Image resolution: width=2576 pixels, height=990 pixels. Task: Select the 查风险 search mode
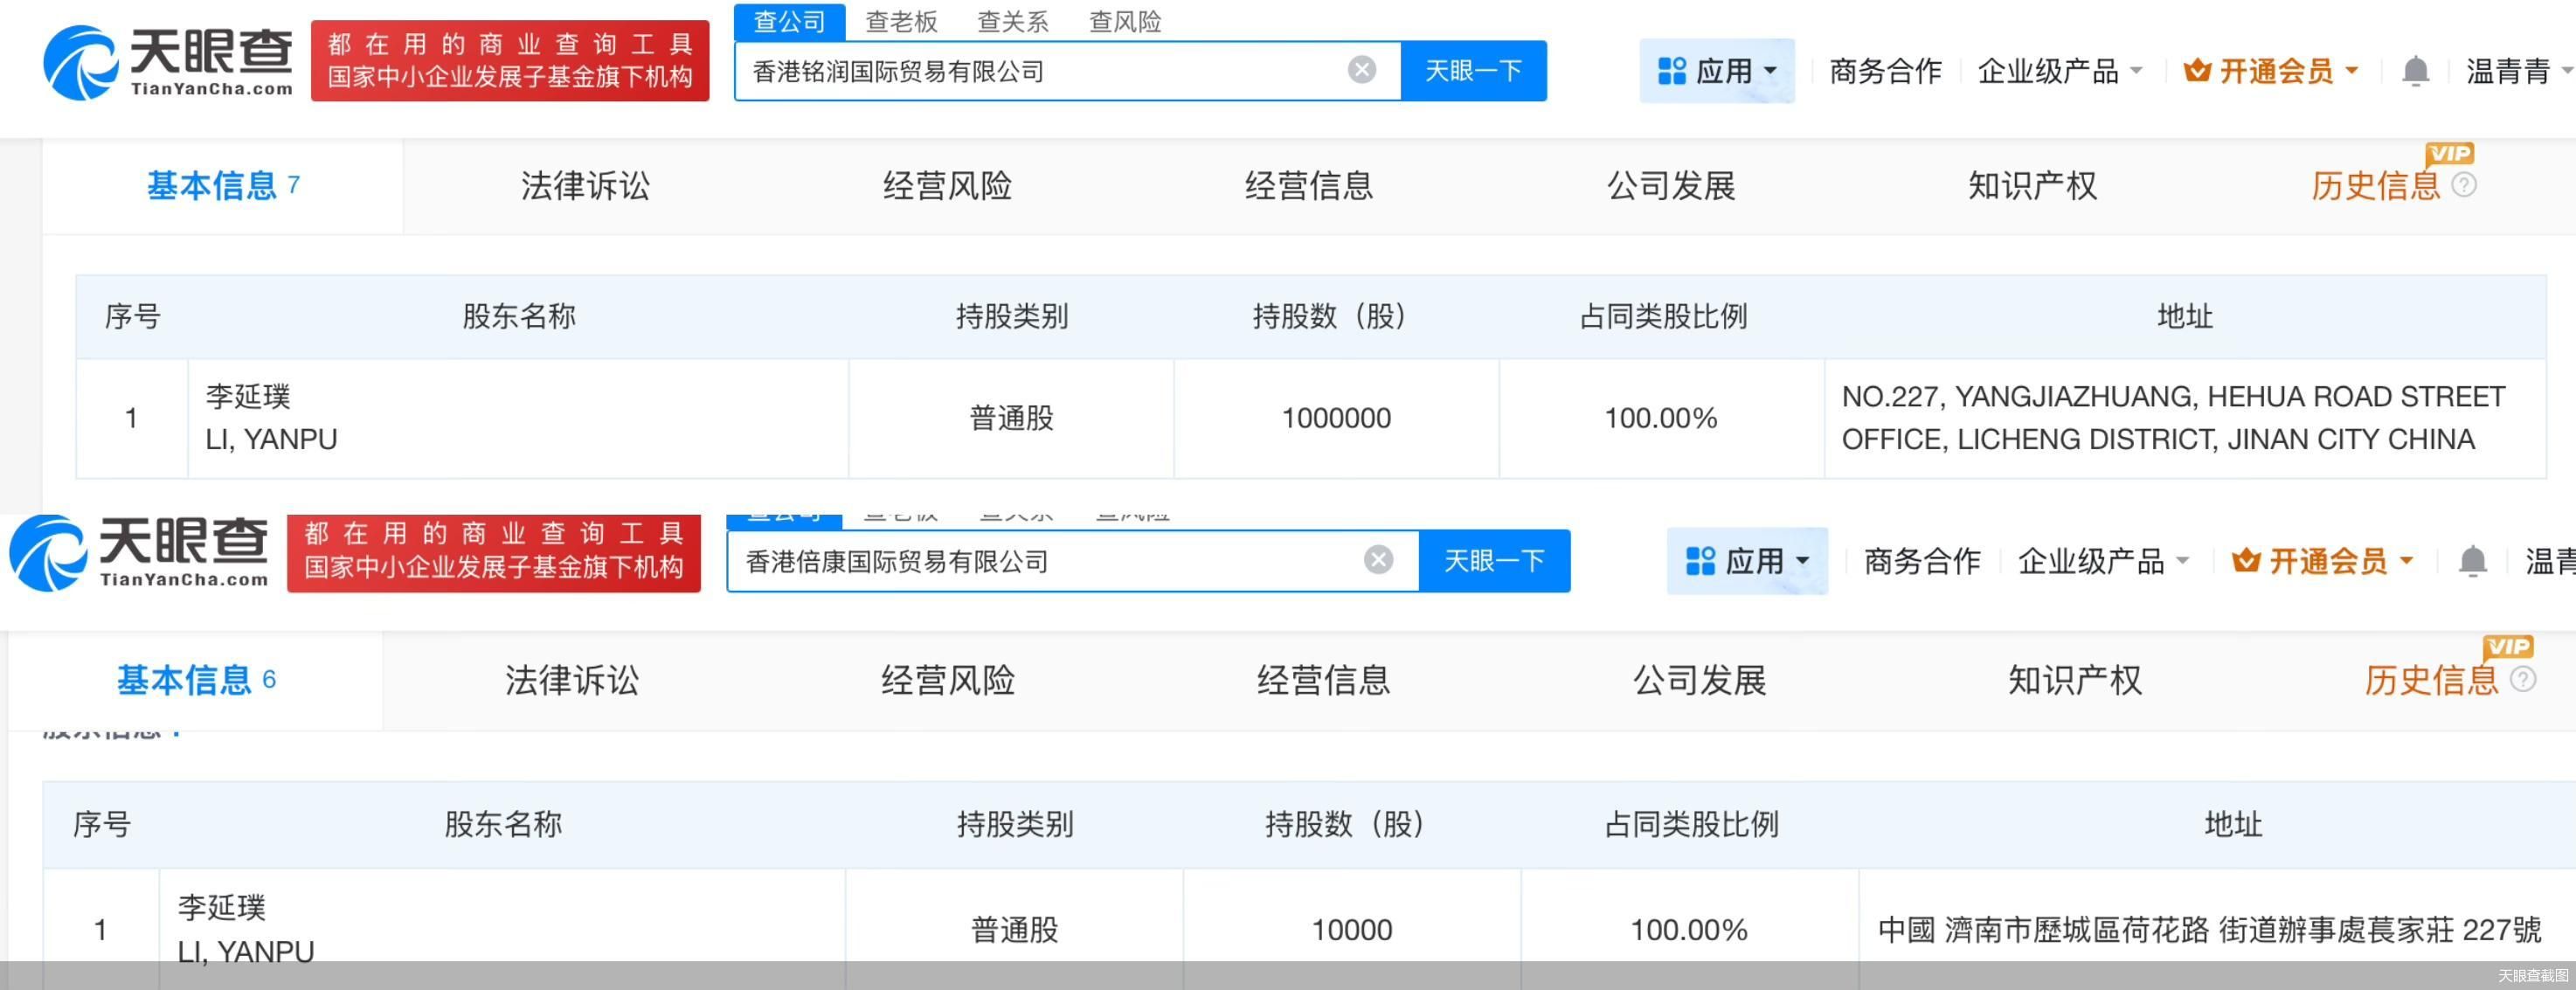tap(1128, 21)
